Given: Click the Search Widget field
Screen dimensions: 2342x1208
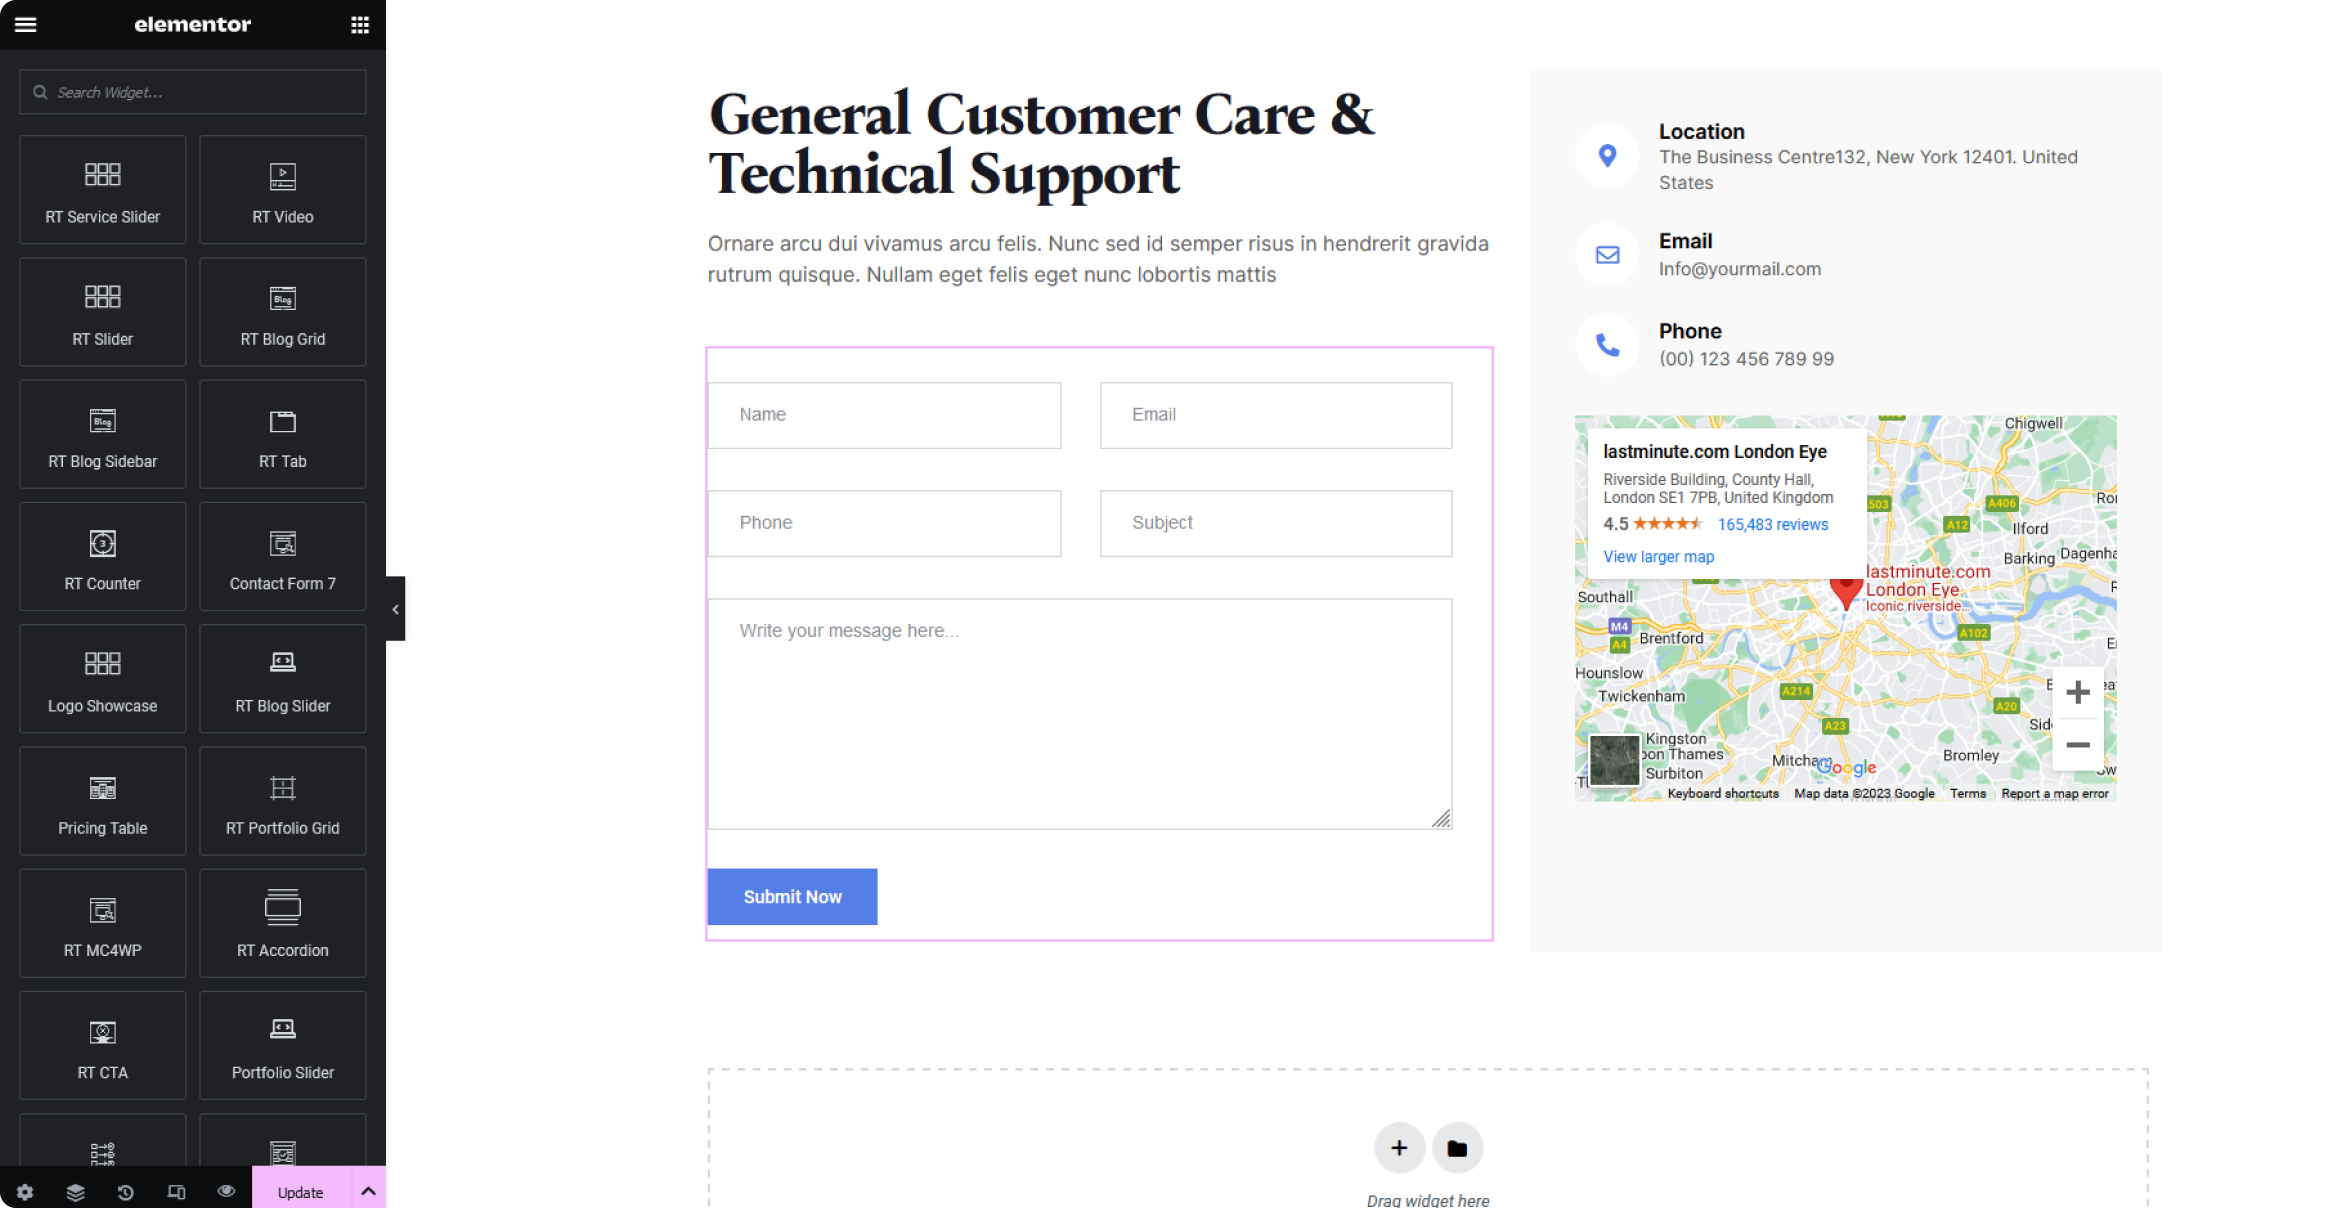Looking at the screenshot, I should (x=193, y=92).
